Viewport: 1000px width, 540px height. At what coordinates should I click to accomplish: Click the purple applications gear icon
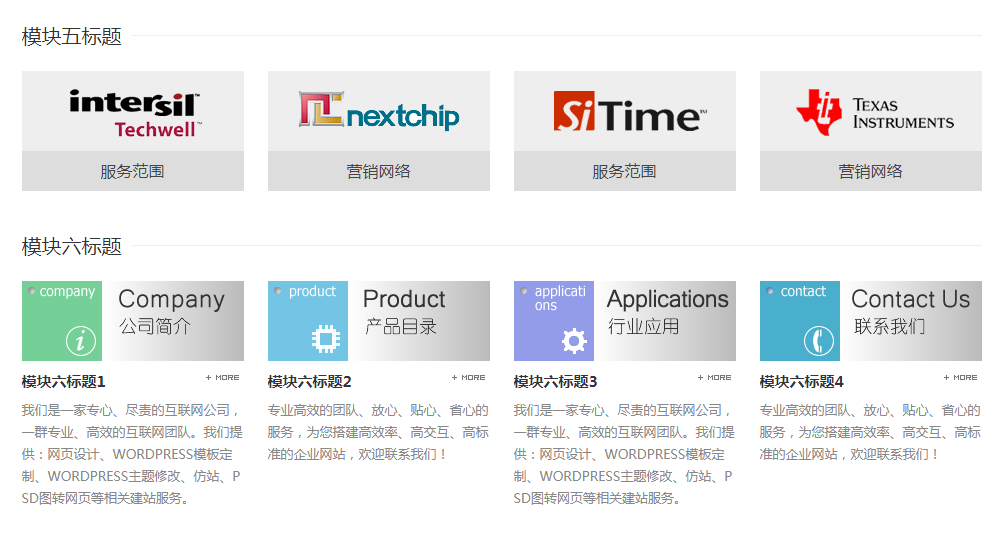(574, 340)
